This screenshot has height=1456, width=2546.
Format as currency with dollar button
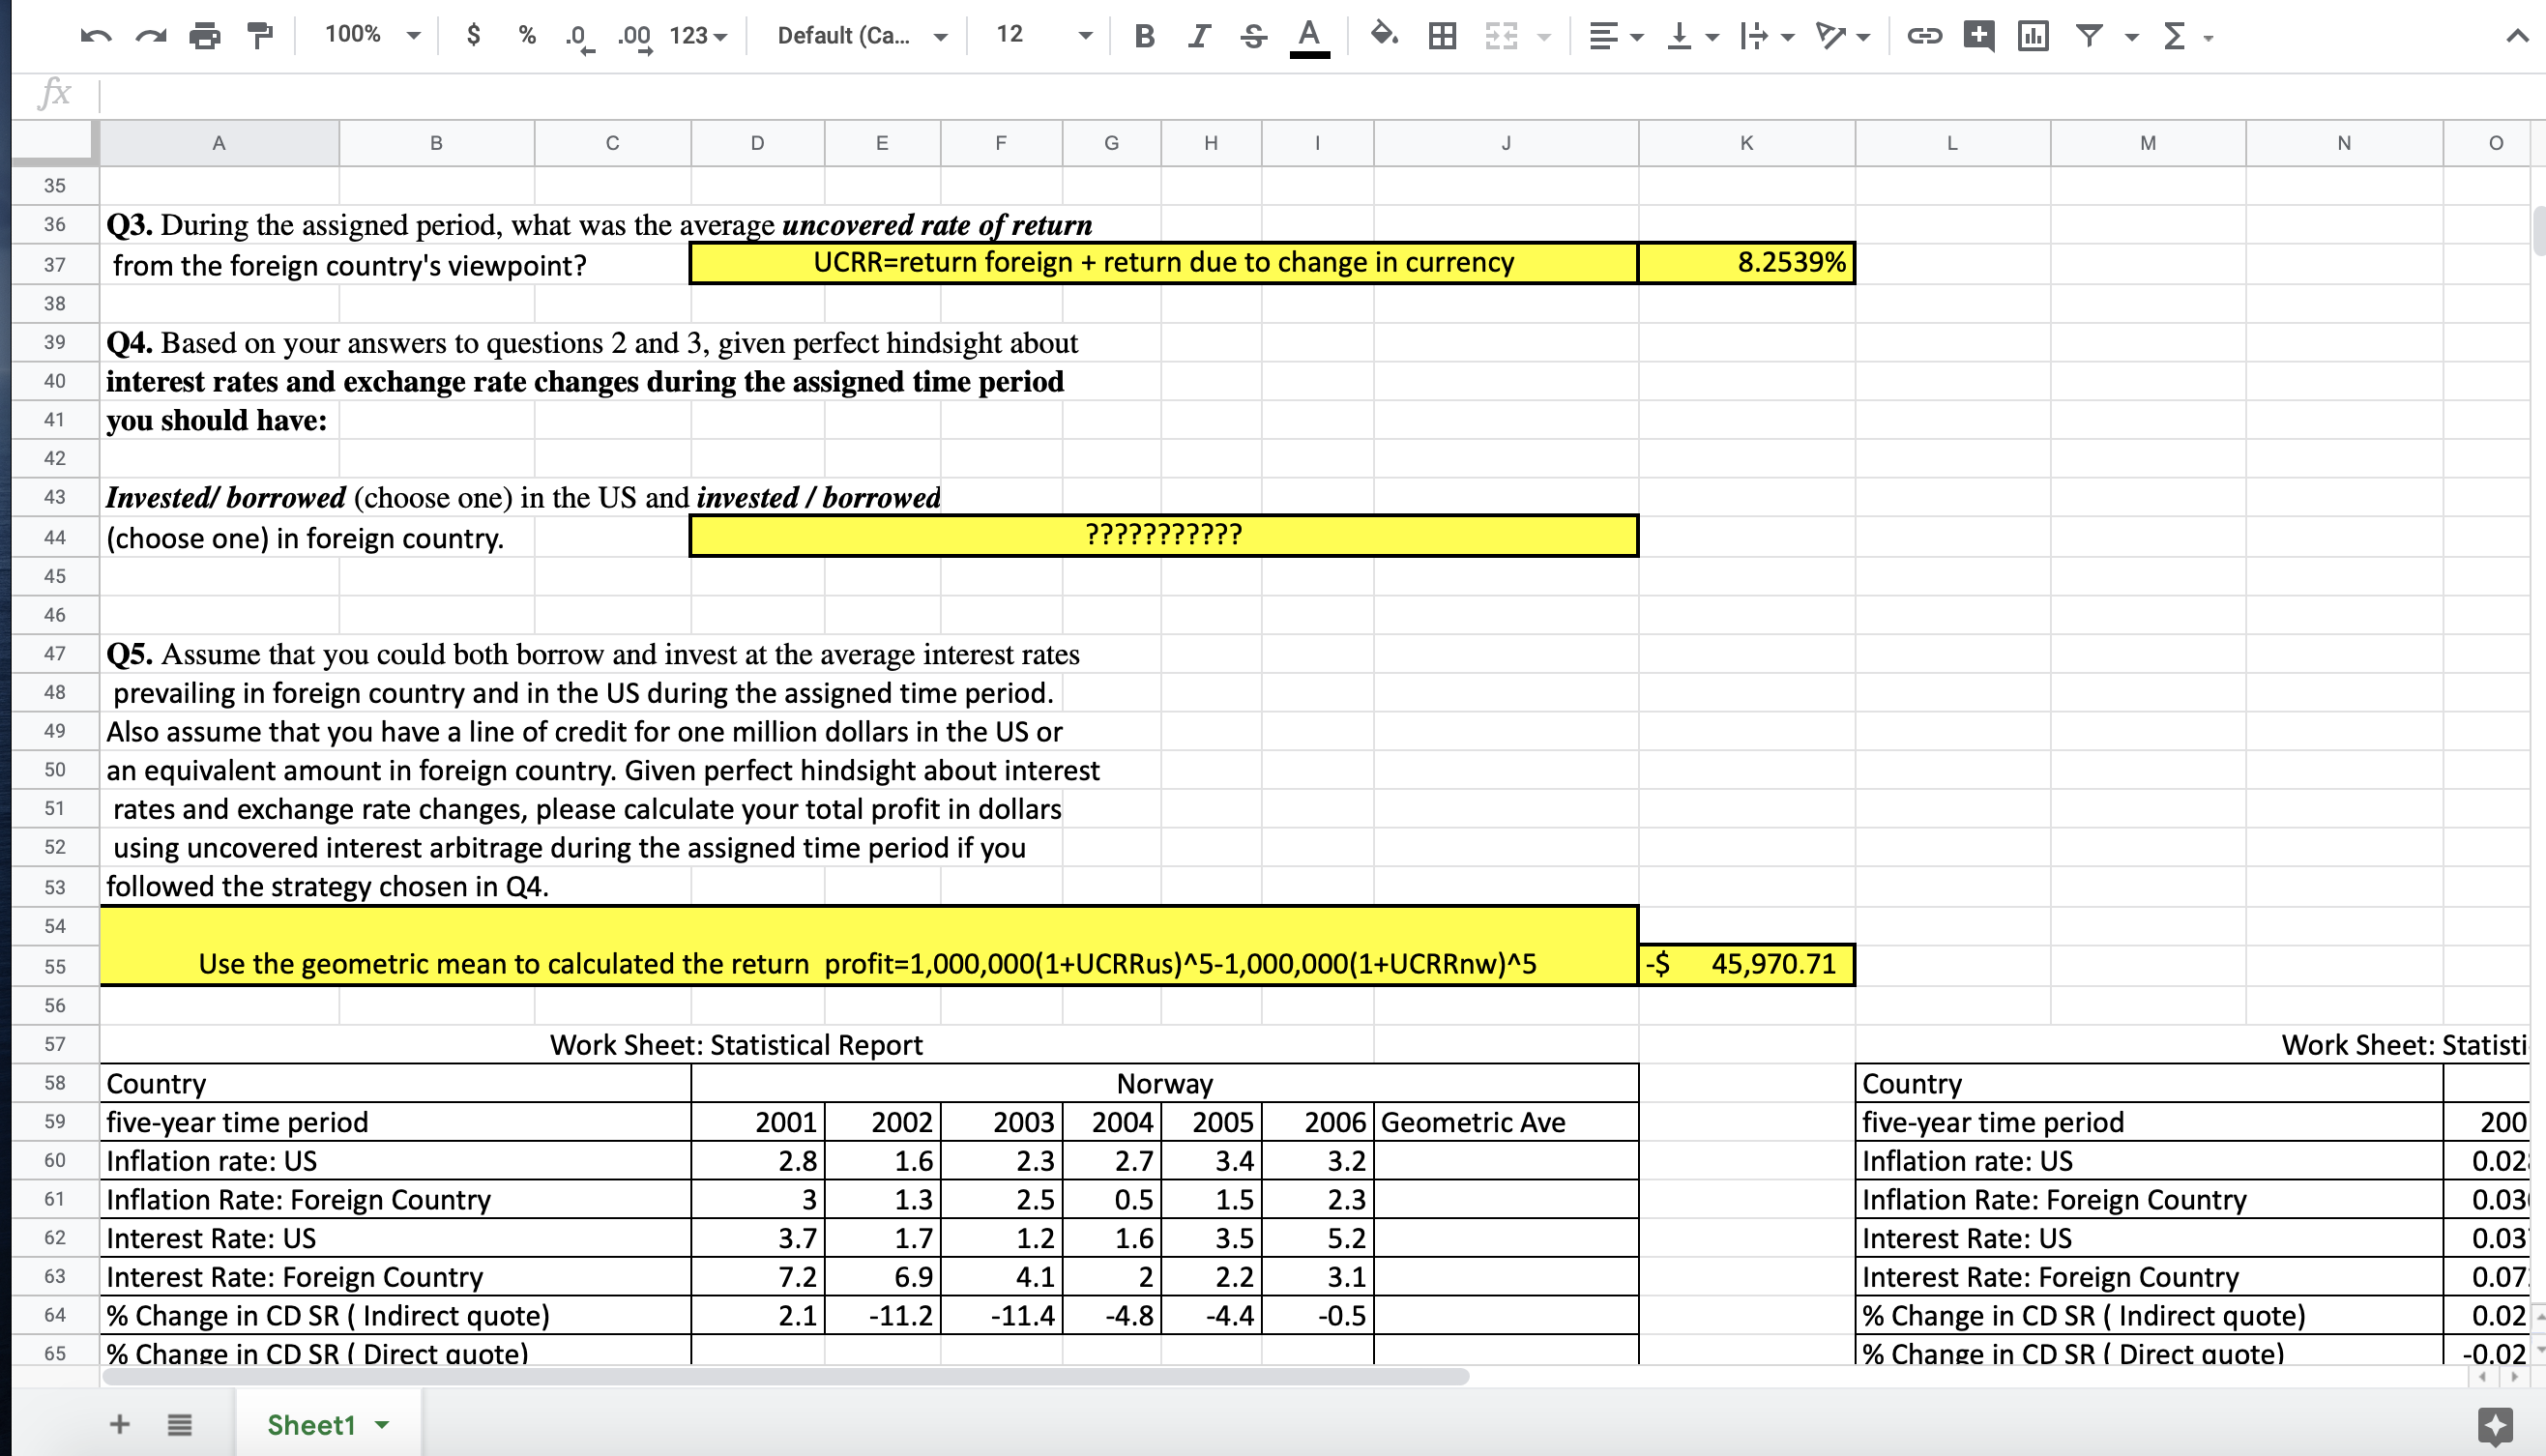point(474,36)
